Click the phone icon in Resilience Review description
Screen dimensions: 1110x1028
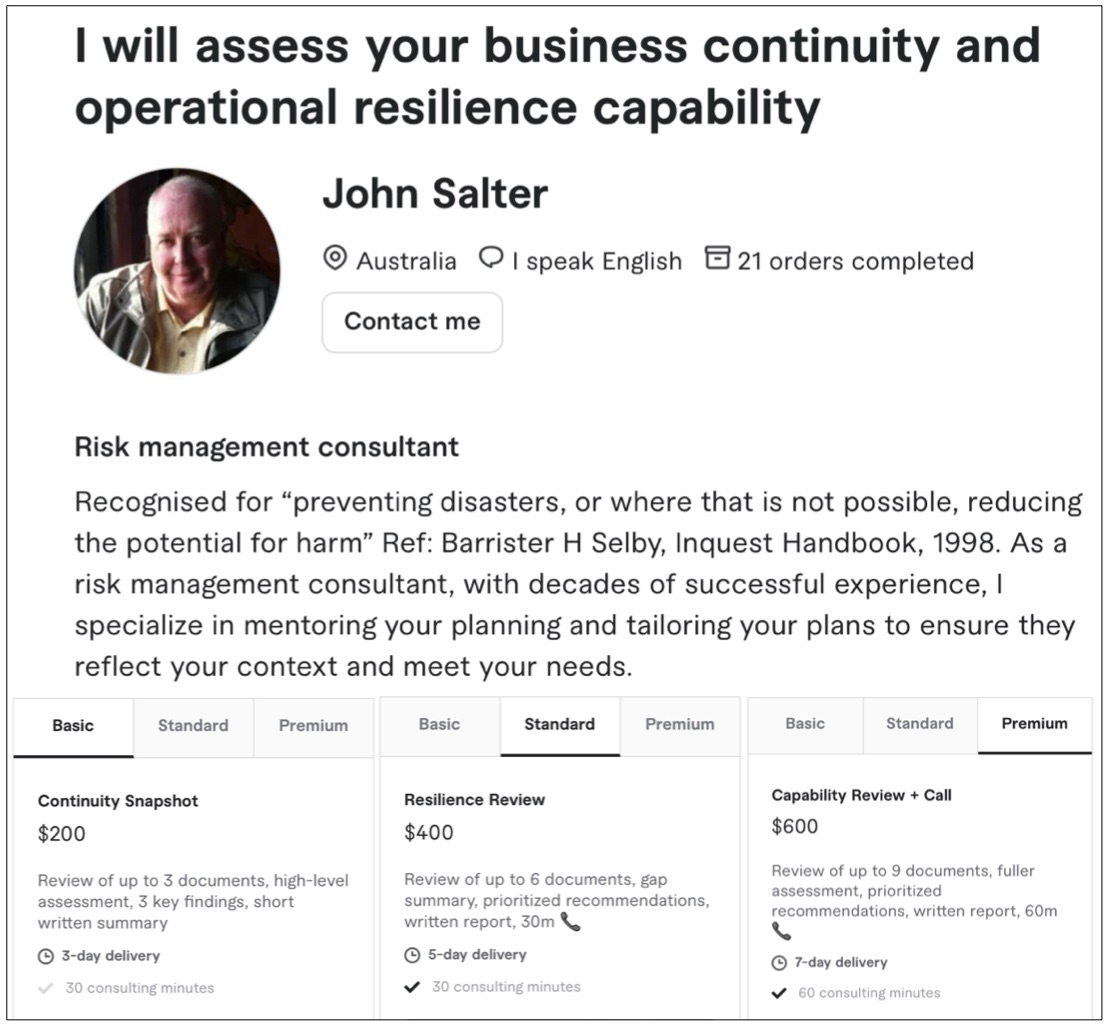[570, 922]
